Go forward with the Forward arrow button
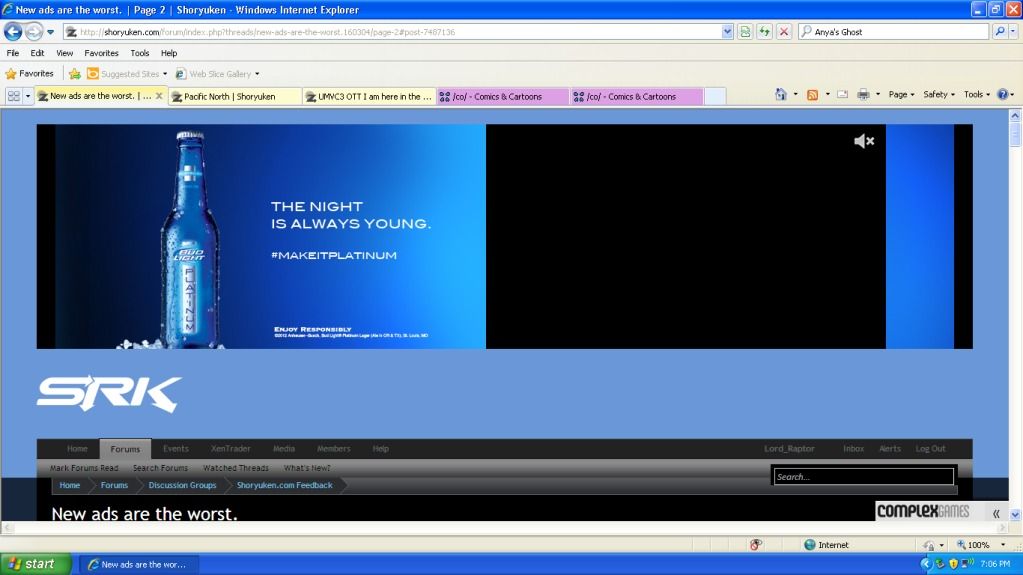 34,31
